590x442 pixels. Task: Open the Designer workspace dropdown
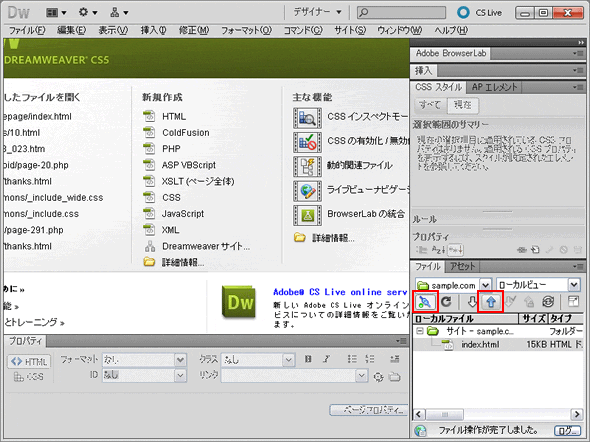(x=318, y=12)
